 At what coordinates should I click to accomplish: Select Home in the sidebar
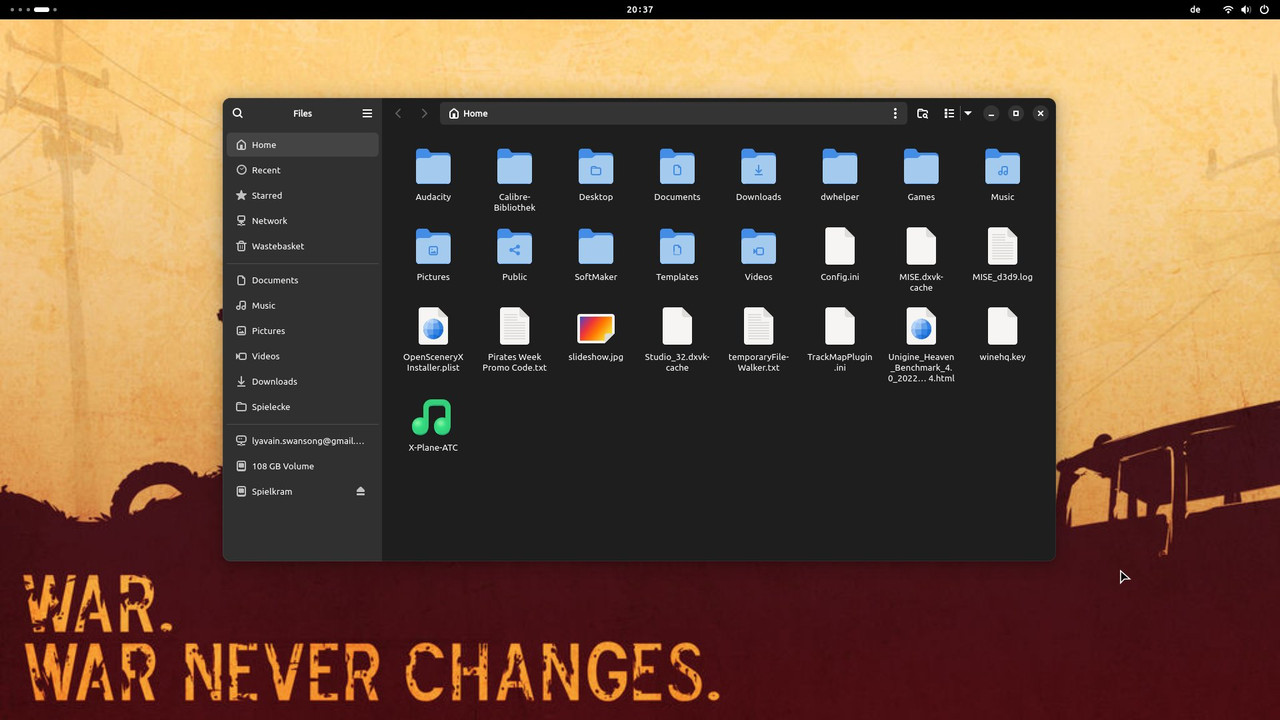pos(303,145)
